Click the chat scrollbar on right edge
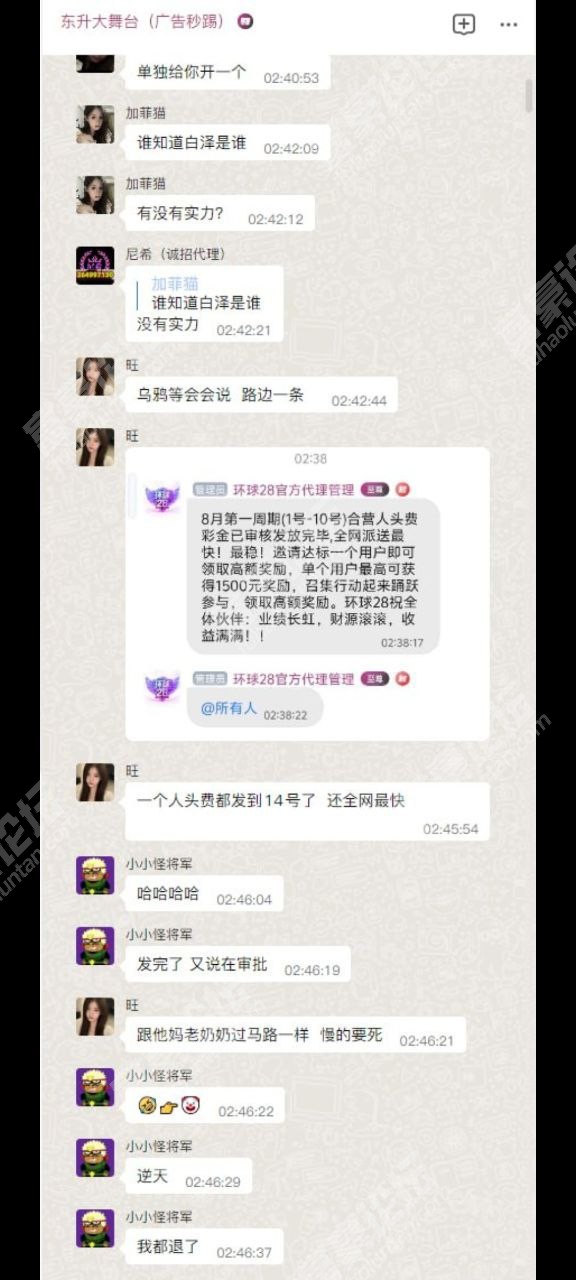Screen dimensions: 576x1280 [x=528, y=95]
